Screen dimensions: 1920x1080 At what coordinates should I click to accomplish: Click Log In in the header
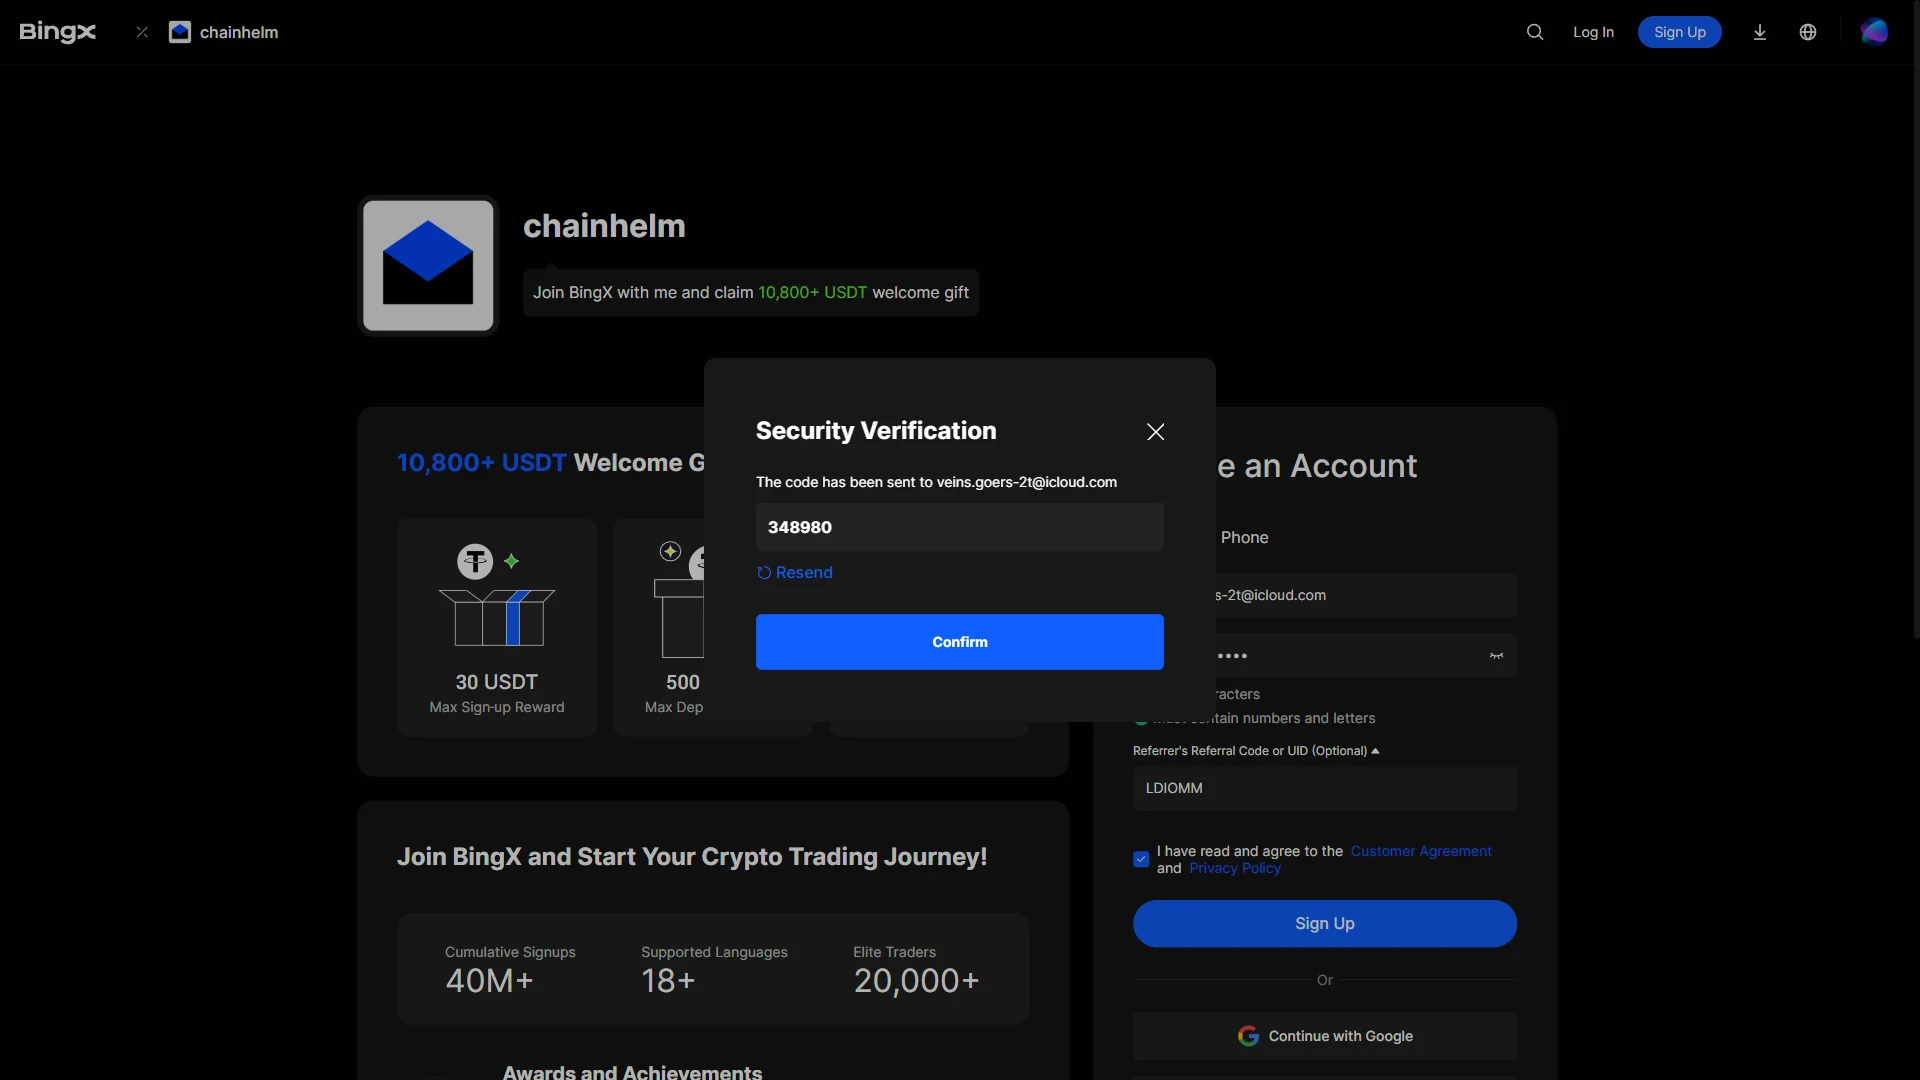point(1593,32)
